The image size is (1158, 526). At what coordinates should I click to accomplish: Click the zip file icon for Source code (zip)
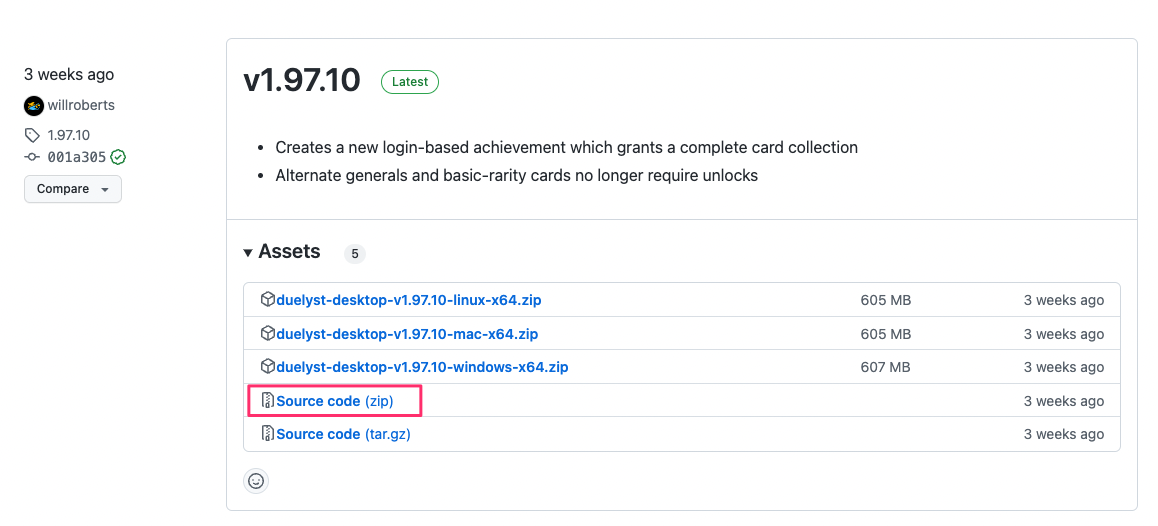(x=268, y=400)
